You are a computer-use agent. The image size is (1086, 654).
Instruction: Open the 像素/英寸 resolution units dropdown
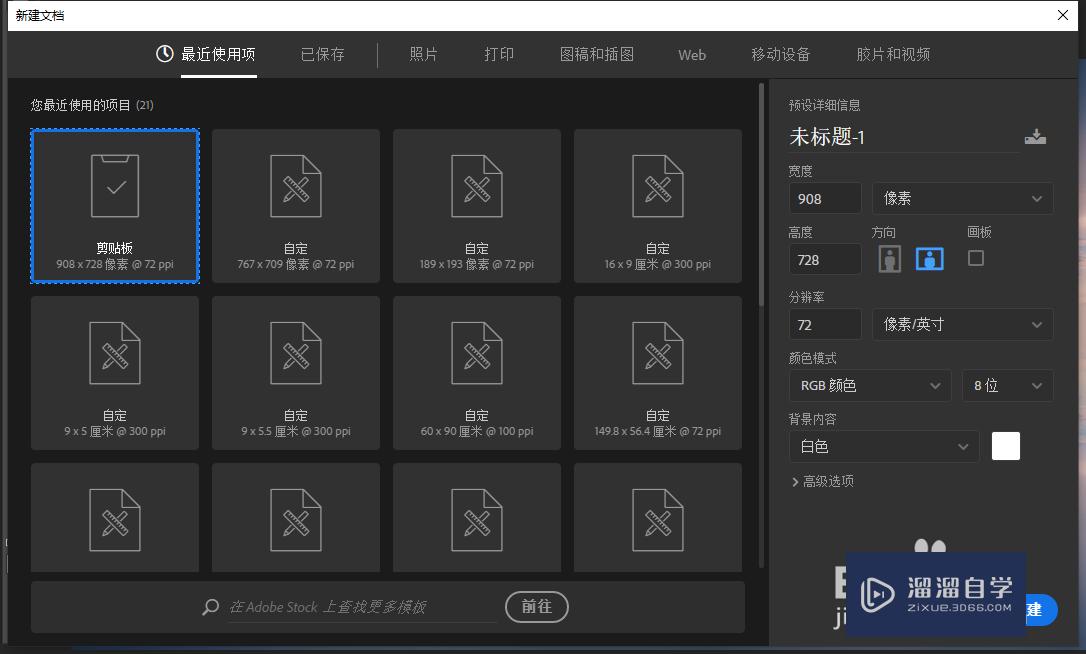[x=962, y=324]
